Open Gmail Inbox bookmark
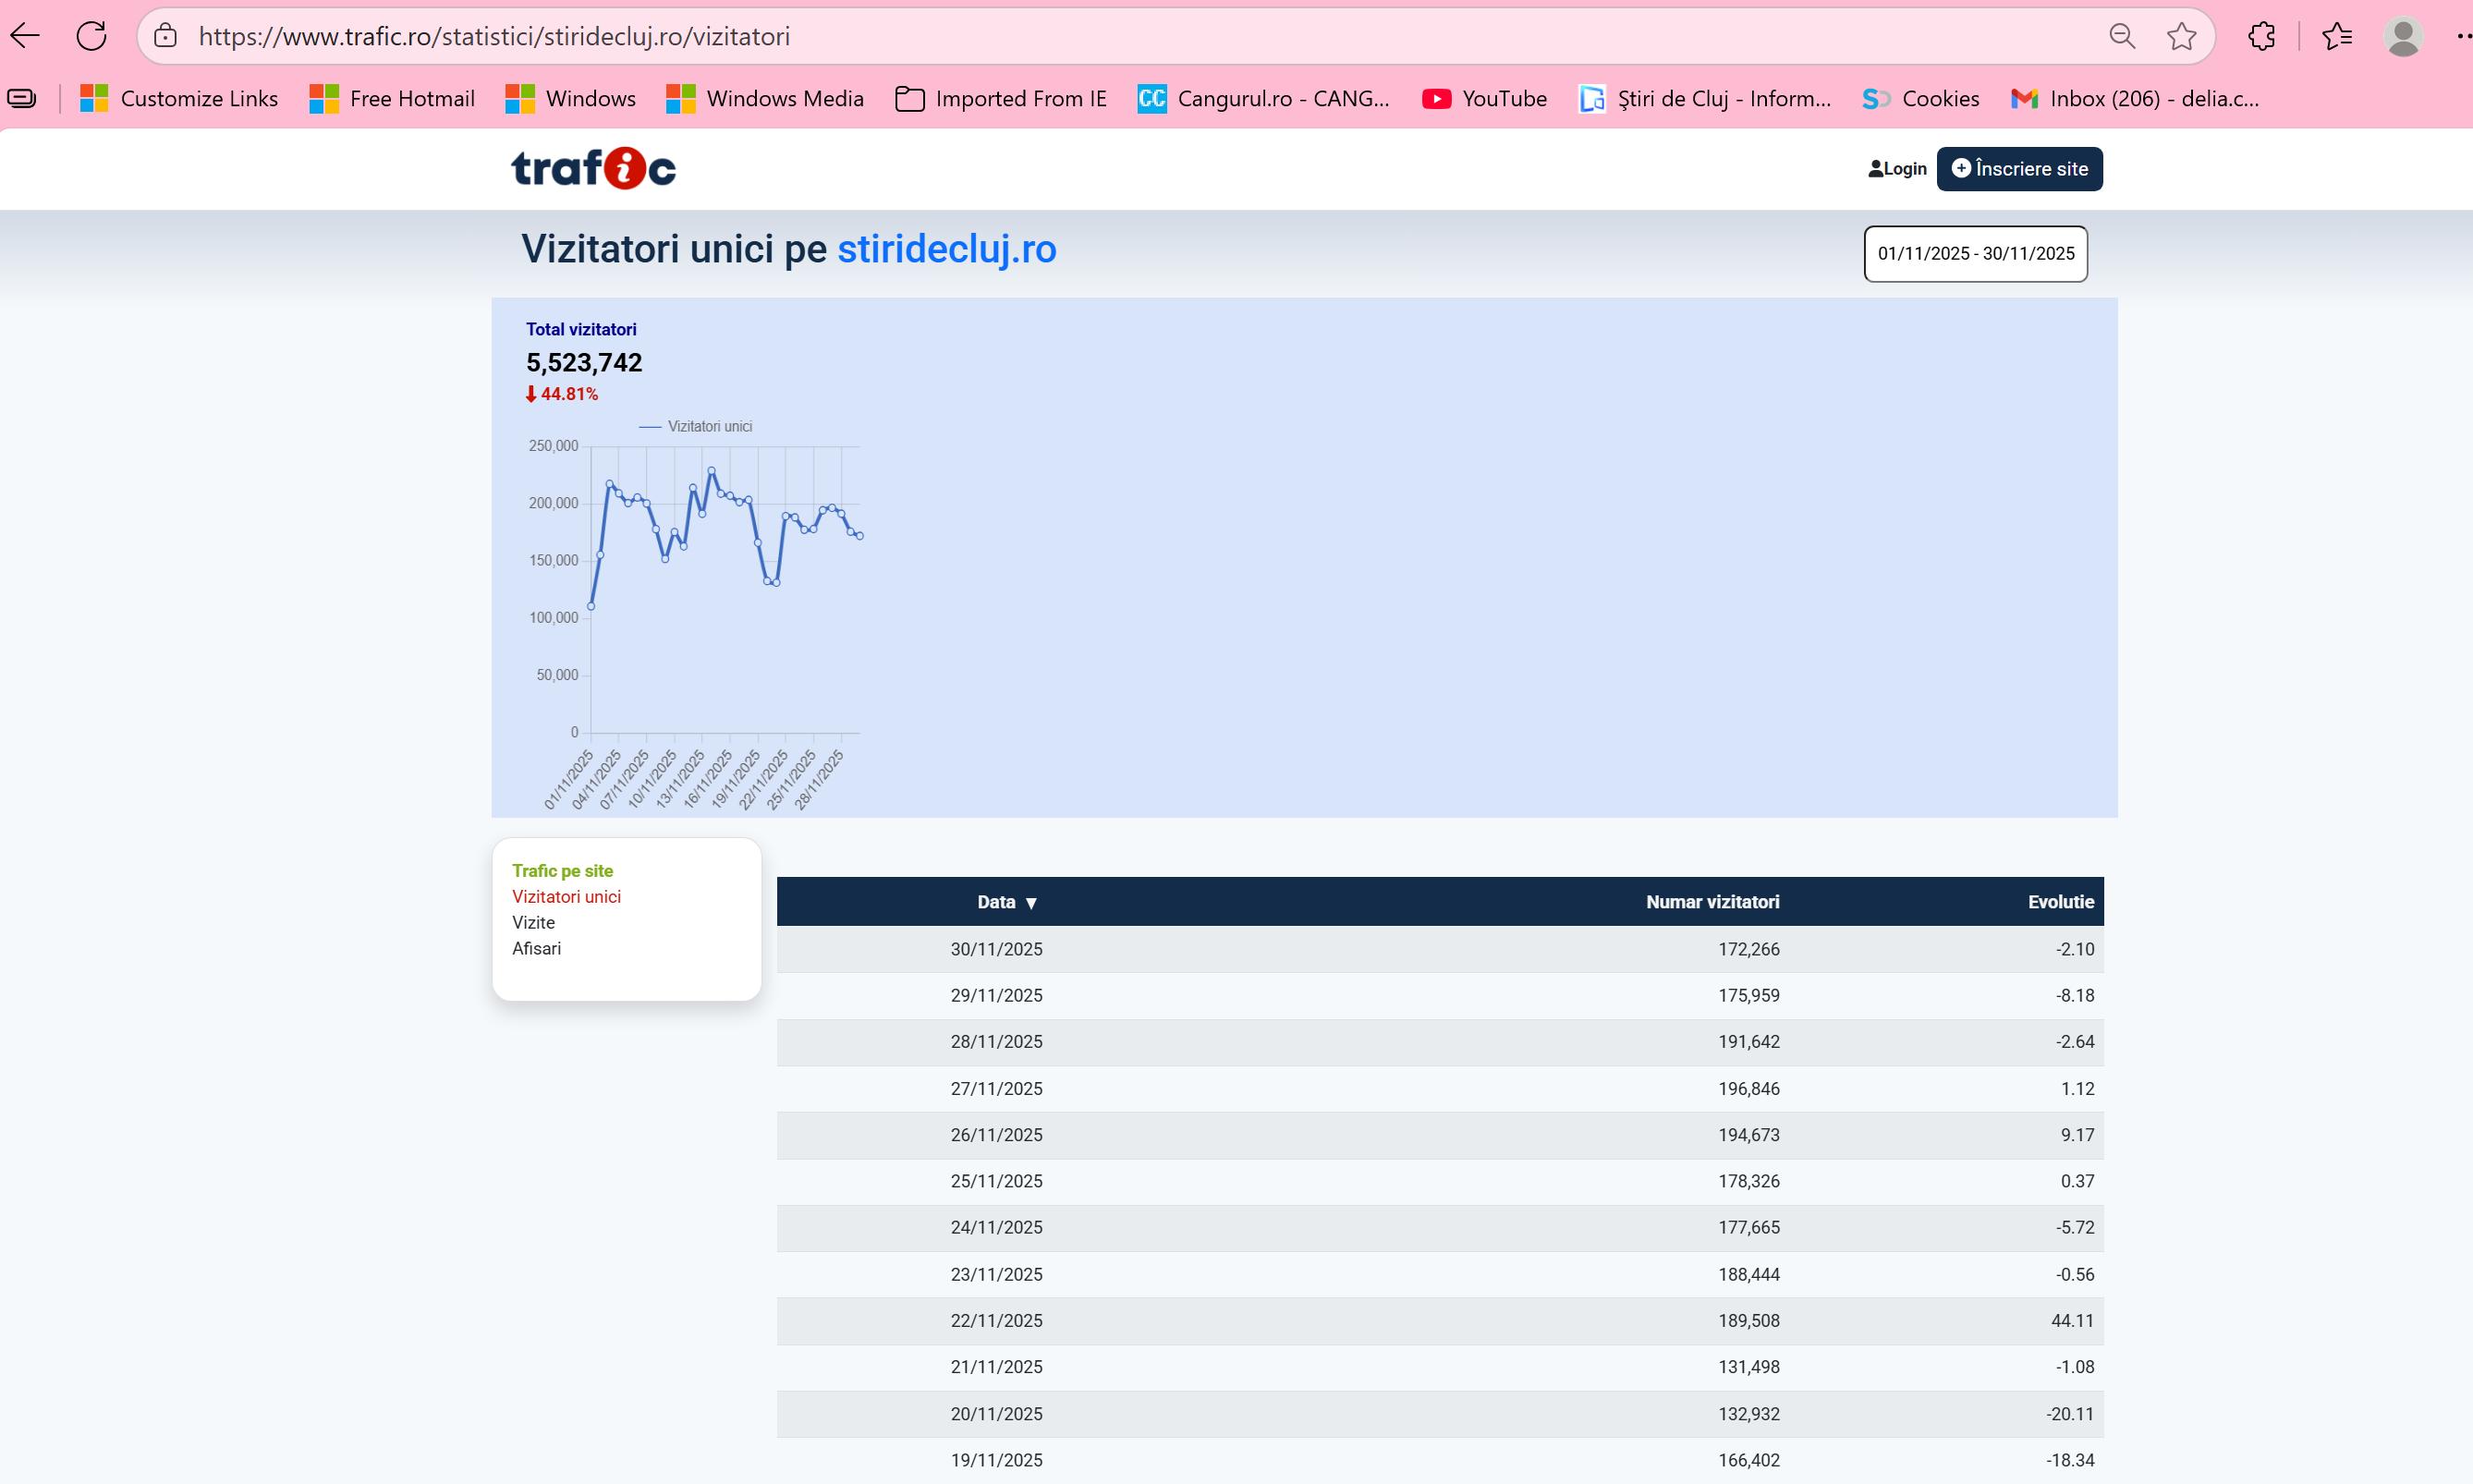 click(2135, 98)
